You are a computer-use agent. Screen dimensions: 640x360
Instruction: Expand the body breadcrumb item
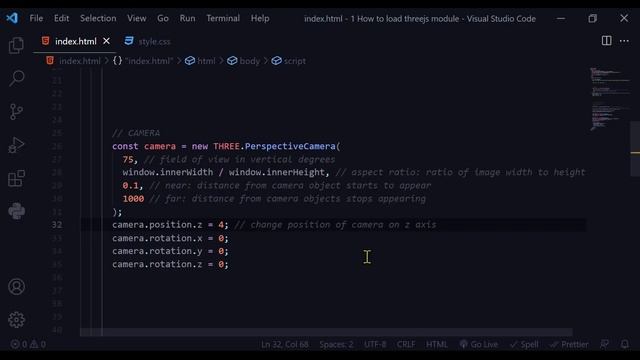(243, 61)
